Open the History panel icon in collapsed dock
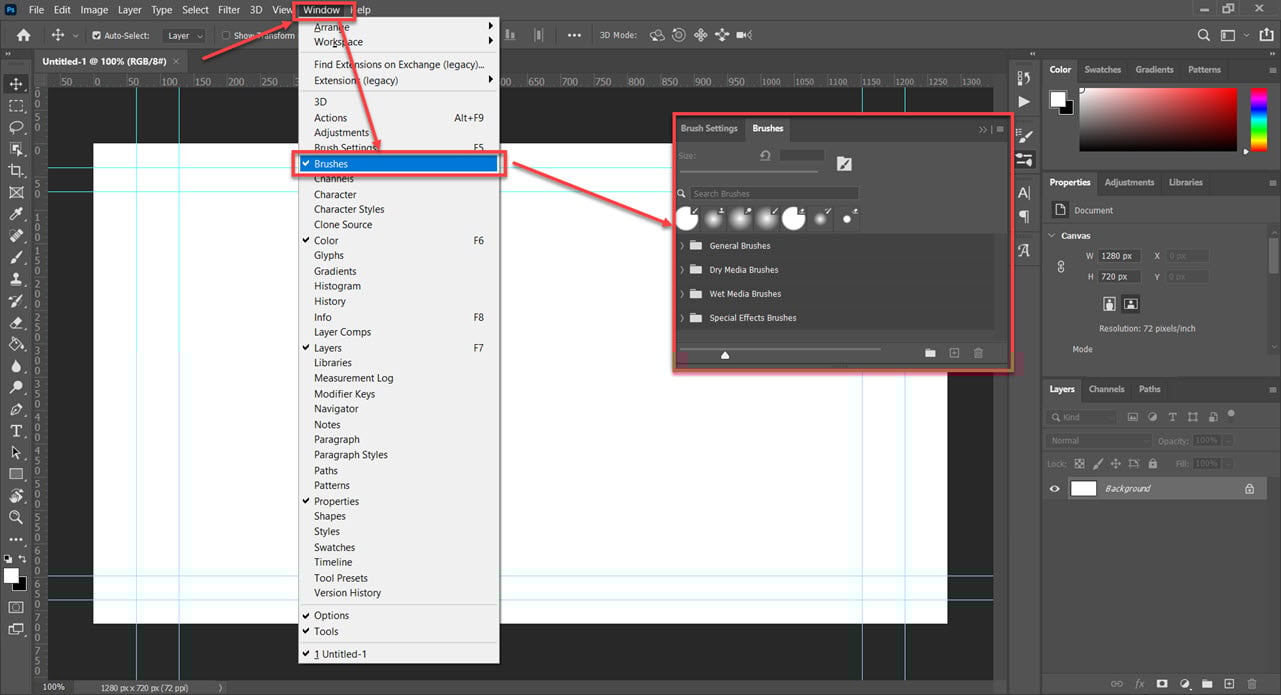This screenshot has width=1281, height=695. [1023, 78]
